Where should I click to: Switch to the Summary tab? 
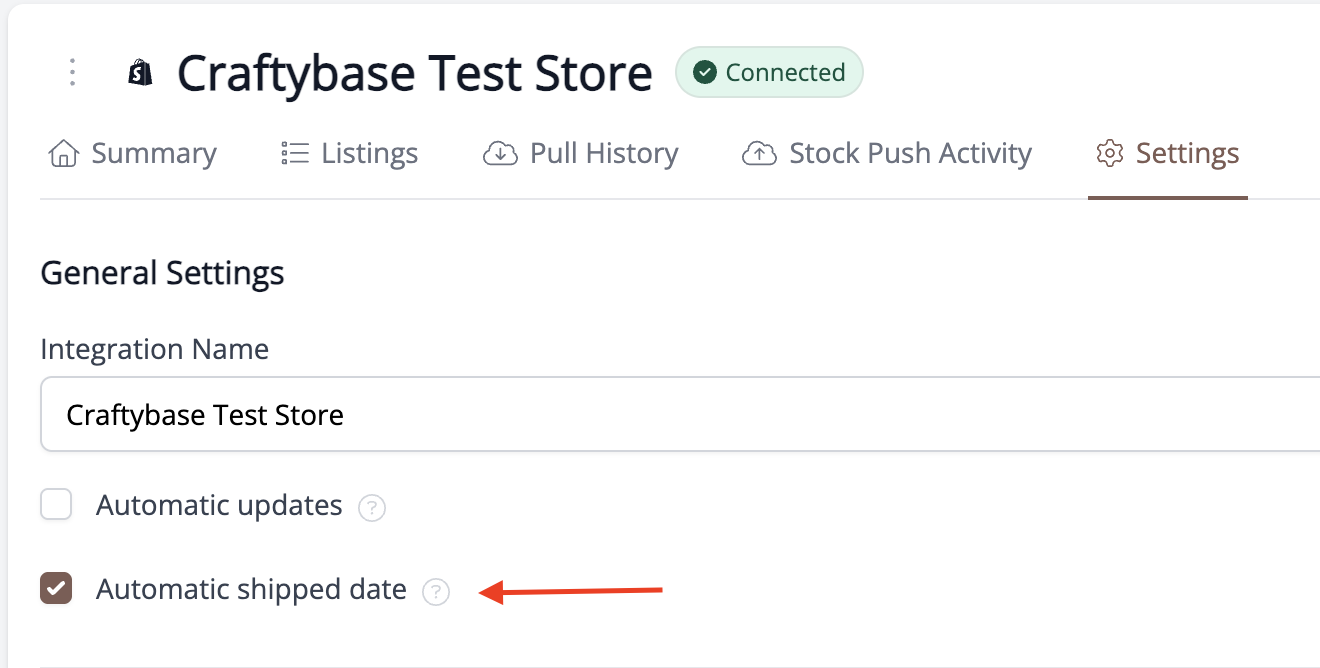coord(132,154)
